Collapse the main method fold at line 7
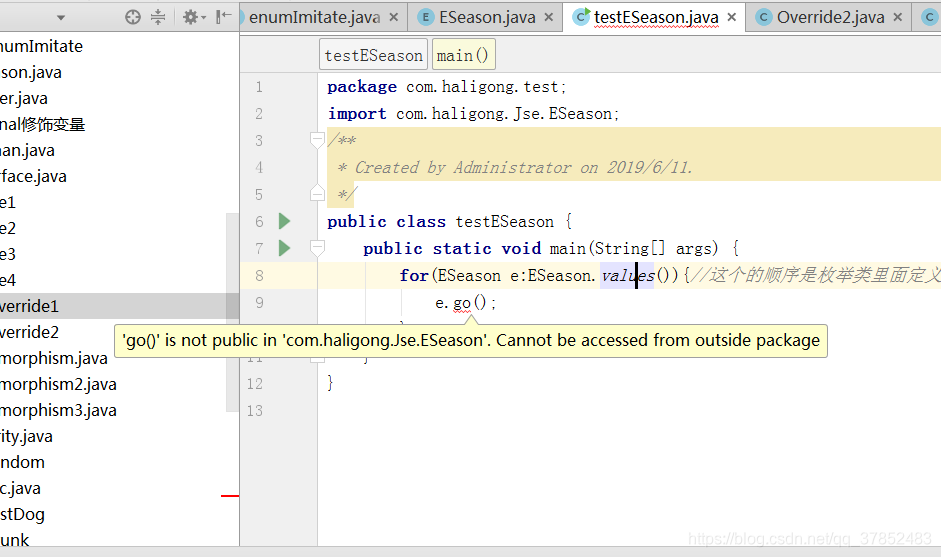This screenshot has height=557, width=941. coord(317,247)
